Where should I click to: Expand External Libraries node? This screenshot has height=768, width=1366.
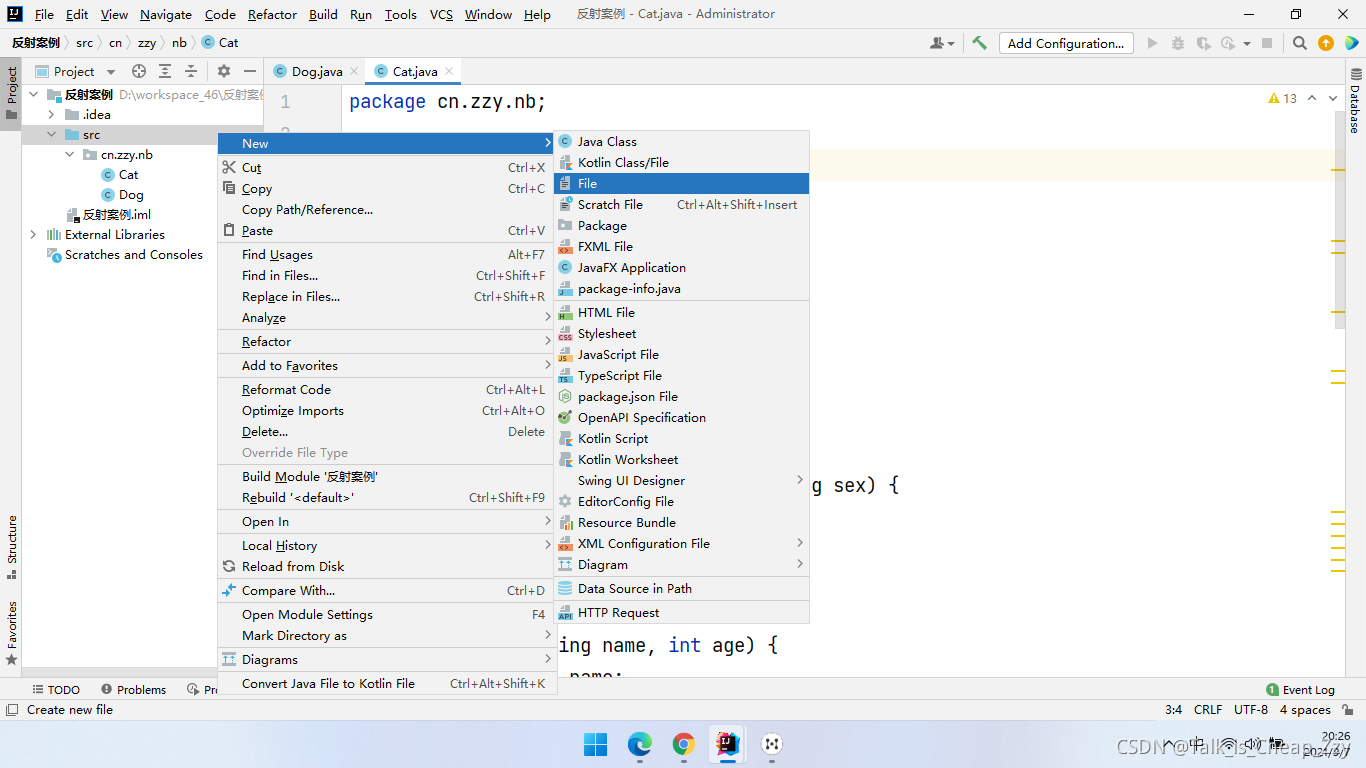coord(34,234)
